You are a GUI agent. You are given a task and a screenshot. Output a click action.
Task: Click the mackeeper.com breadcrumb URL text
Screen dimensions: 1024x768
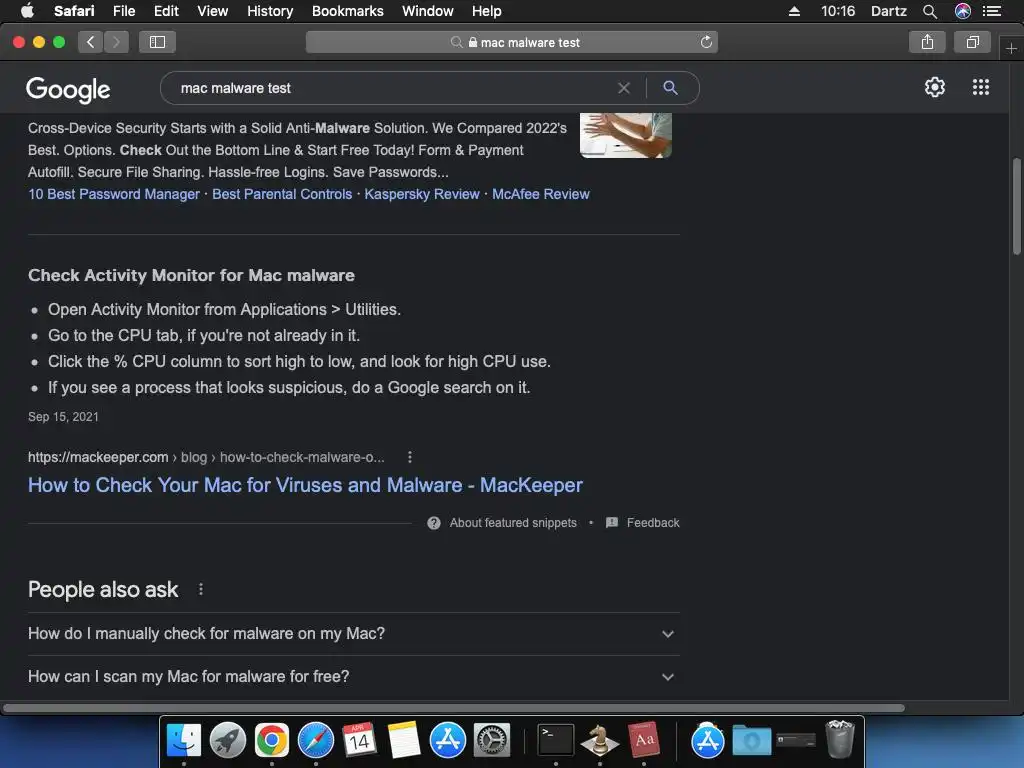(x=206, y=457)
